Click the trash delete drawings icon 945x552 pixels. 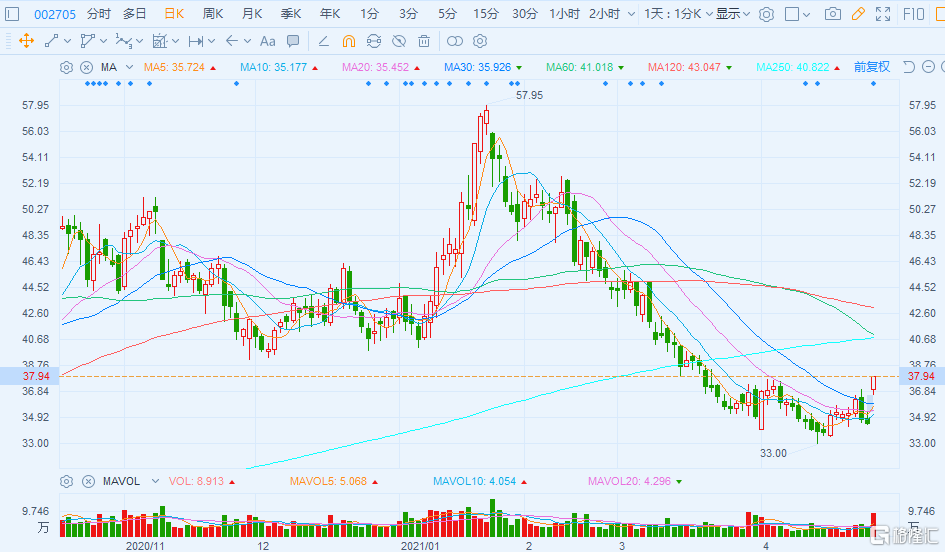(424, 41)
